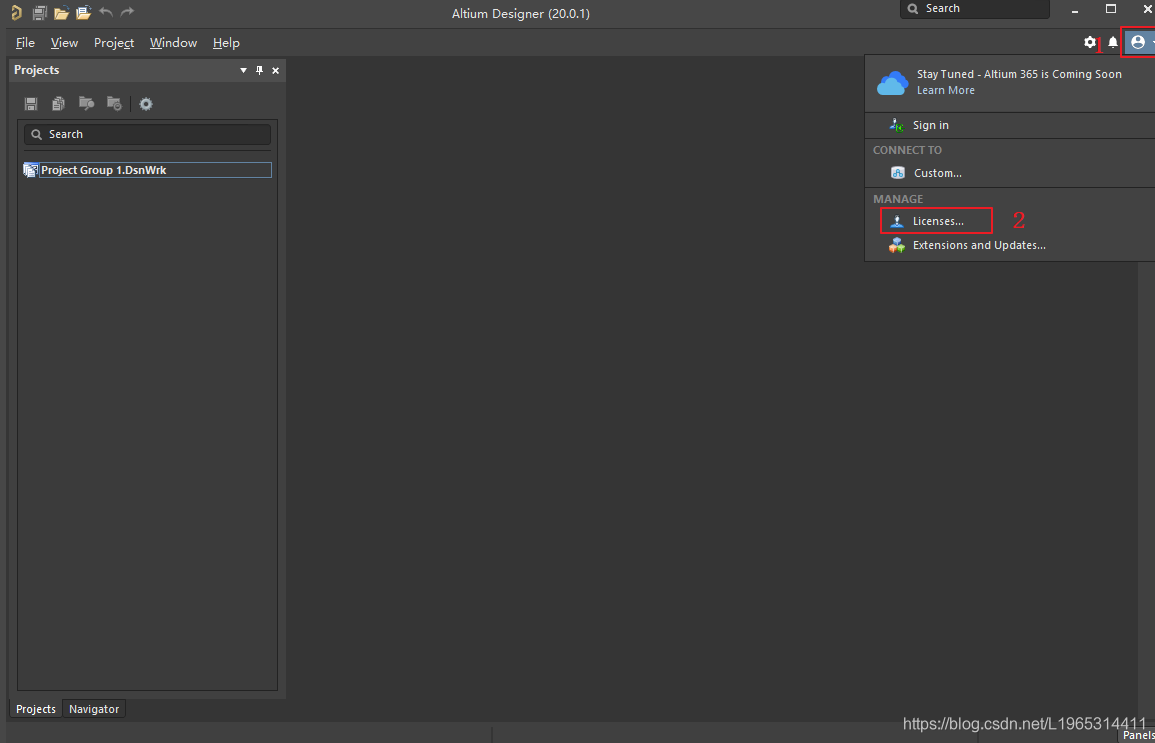Click the user account profile icon

click(1138, 43)
